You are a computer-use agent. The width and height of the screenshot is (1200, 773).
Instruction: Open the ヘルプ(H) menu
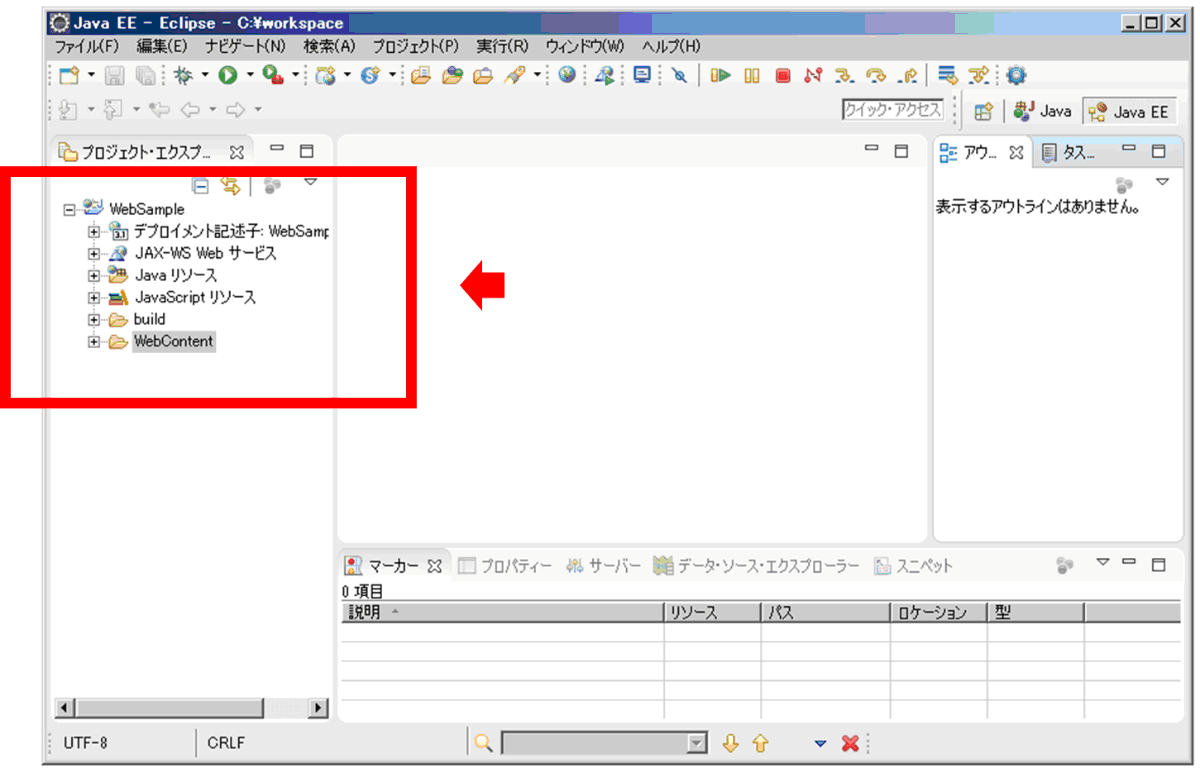[671, 47]
